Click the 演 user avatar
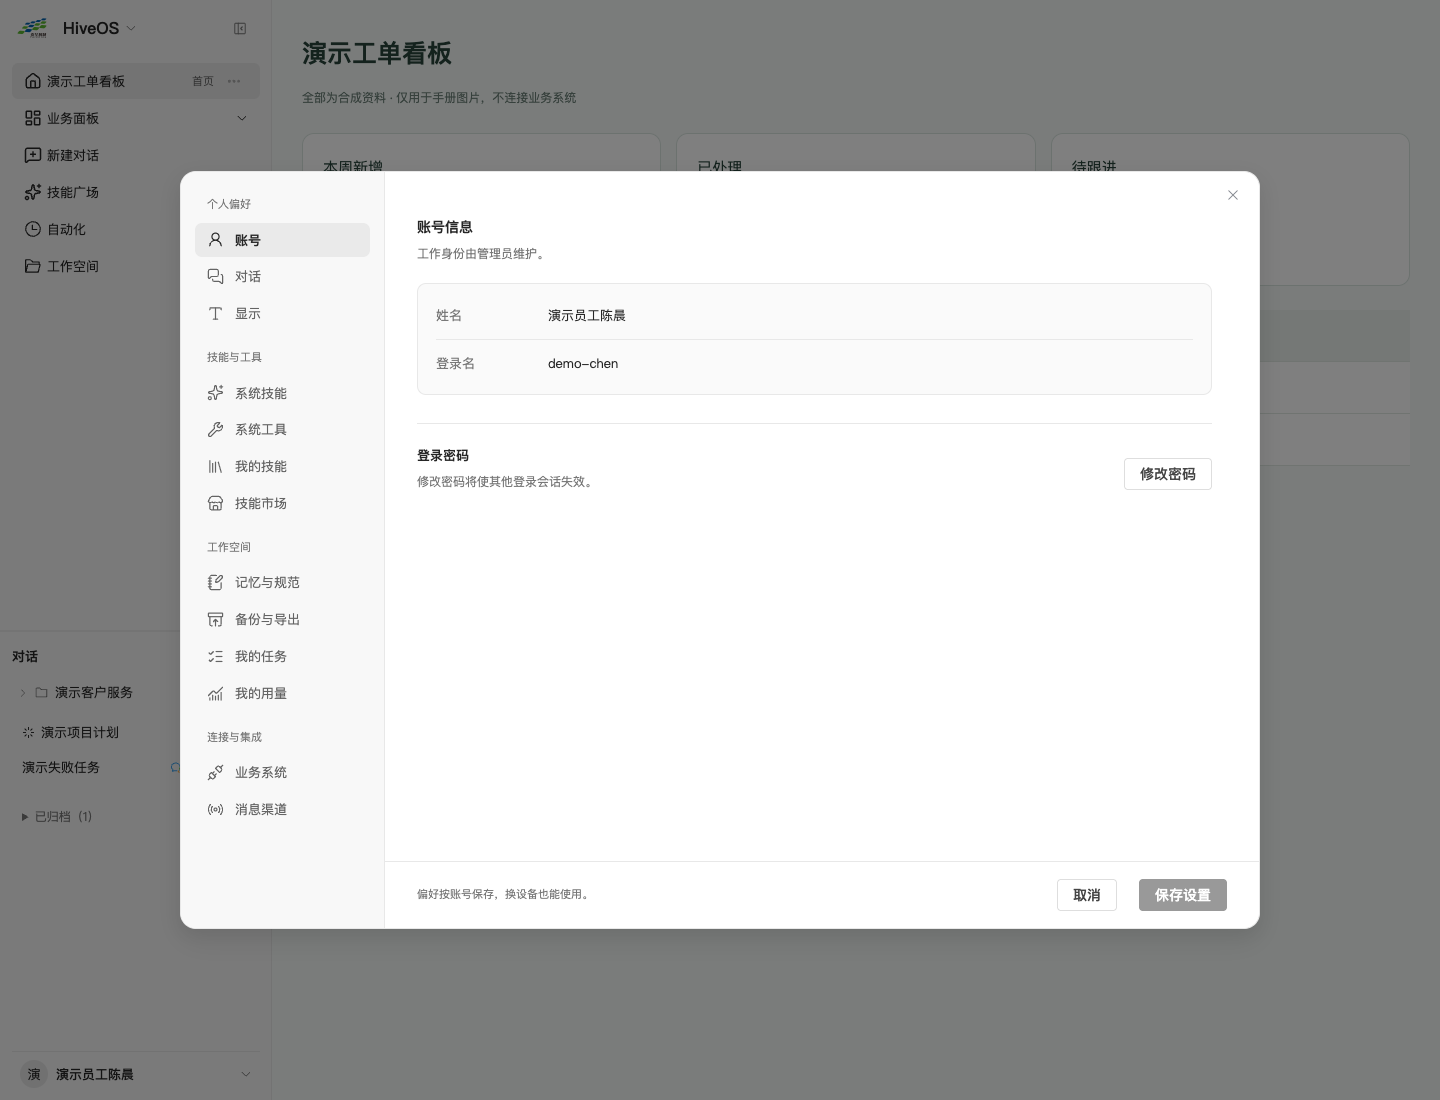Viewport: 1440px width, 1100px height. [34, 1074]
